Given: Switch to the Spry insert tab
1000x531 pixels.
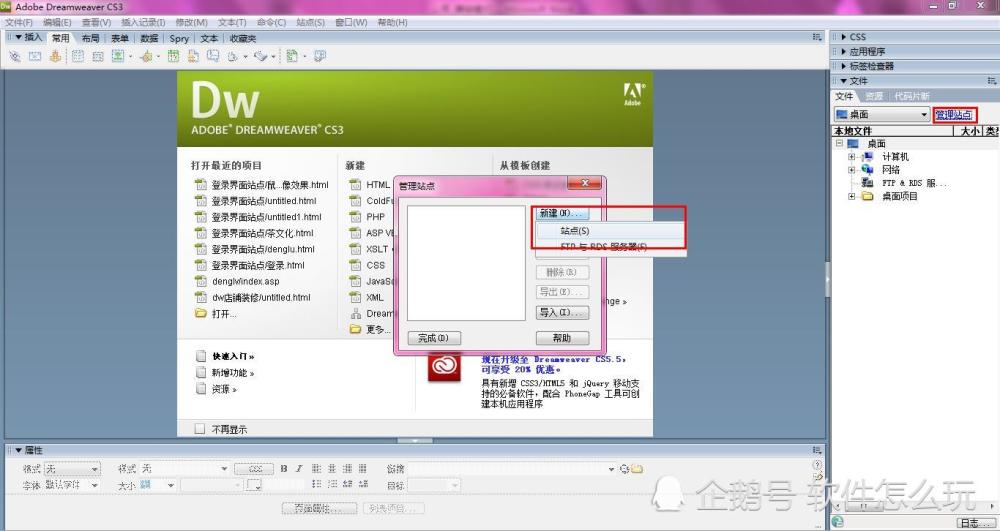Looking at the screenshot, I should coord(179,38).
